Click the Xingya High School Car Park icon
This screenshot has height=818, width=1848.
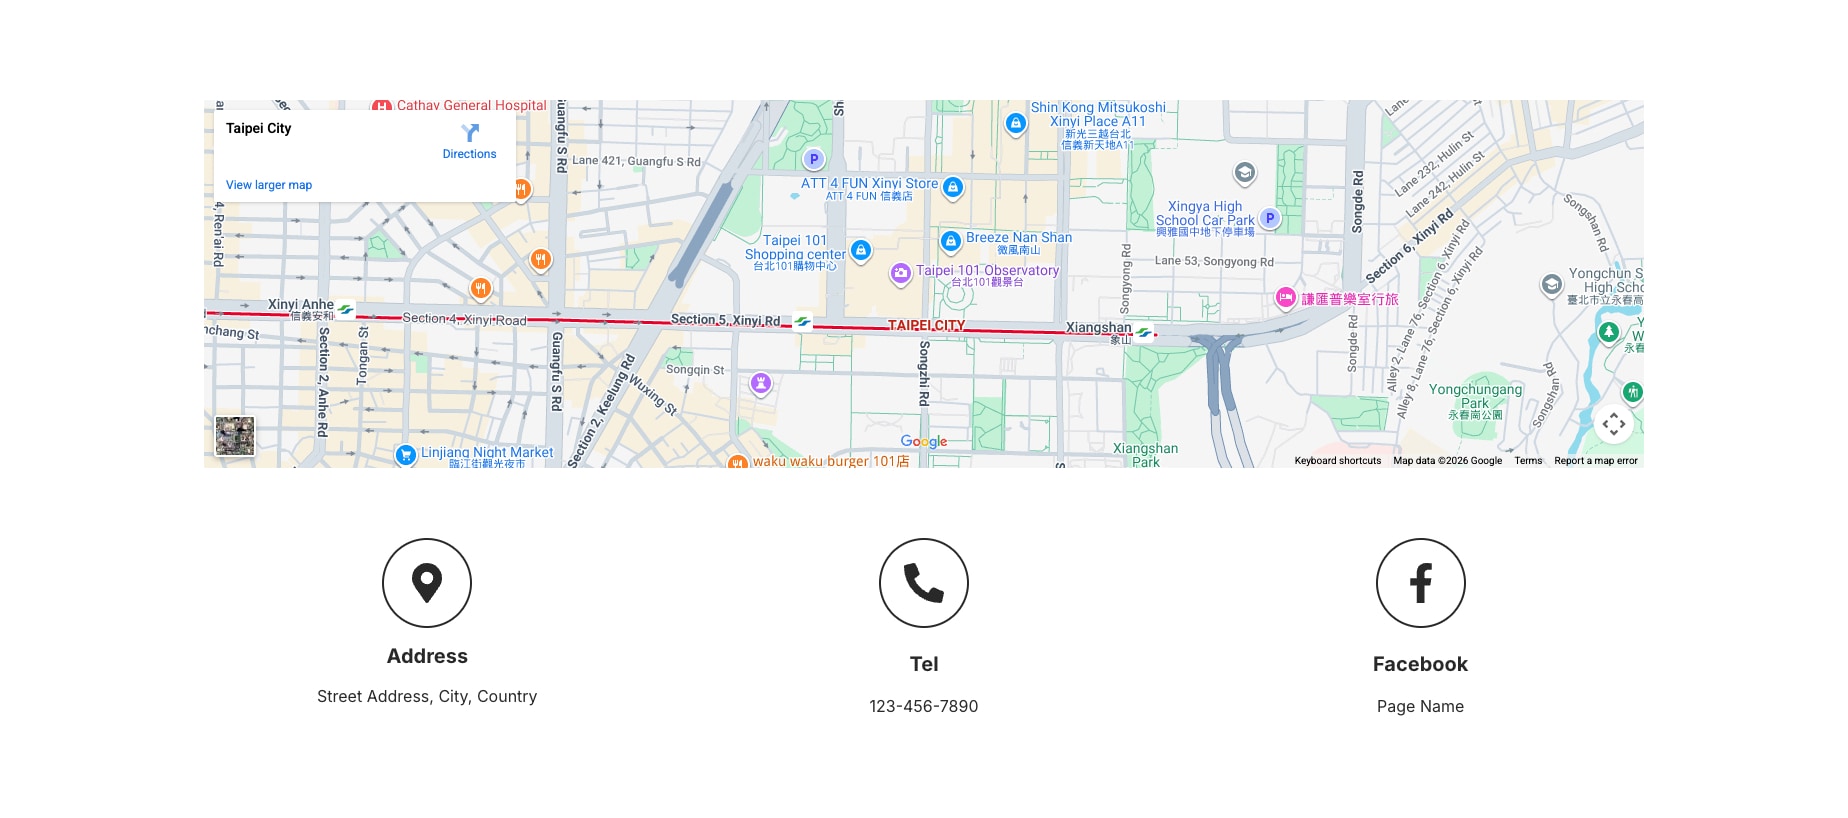coord(1270,218)
